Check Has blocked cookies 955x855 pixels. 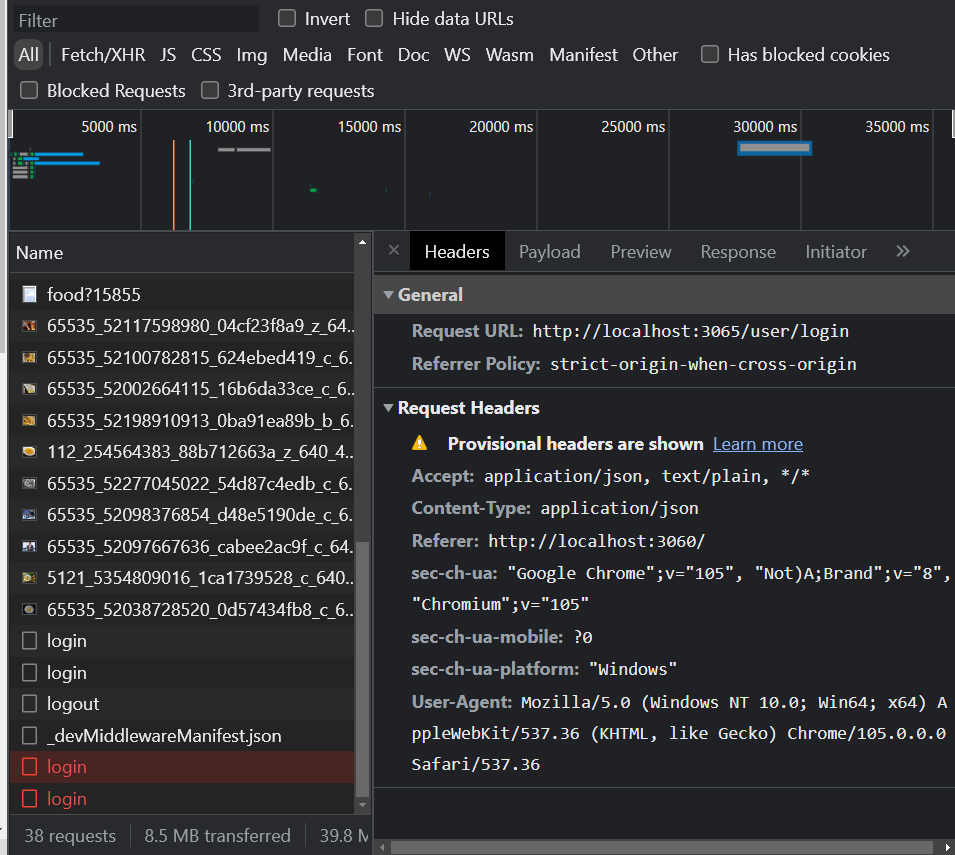(x=710, y=55)
